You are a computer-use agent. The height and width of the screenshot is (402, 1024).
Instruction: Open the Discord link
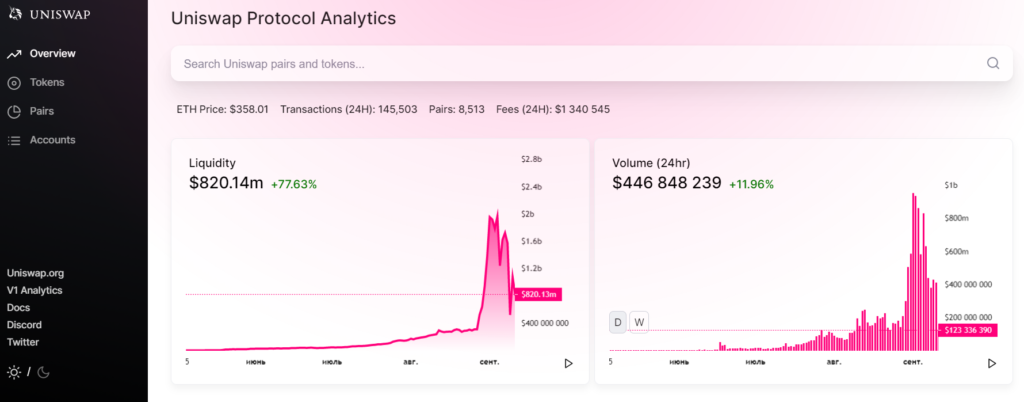click(x=24, y=325)
